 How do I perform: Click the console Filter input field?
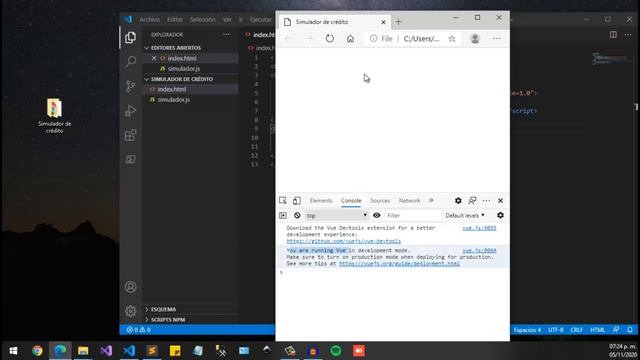tap(412, 215)
